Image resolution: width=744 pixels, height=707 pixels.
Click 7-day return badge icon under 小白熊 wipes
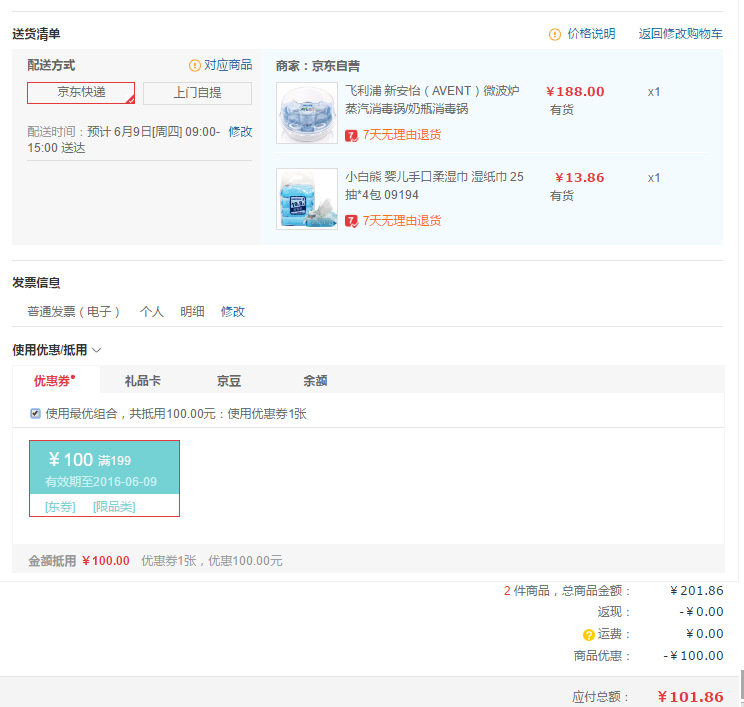point(351,221)
